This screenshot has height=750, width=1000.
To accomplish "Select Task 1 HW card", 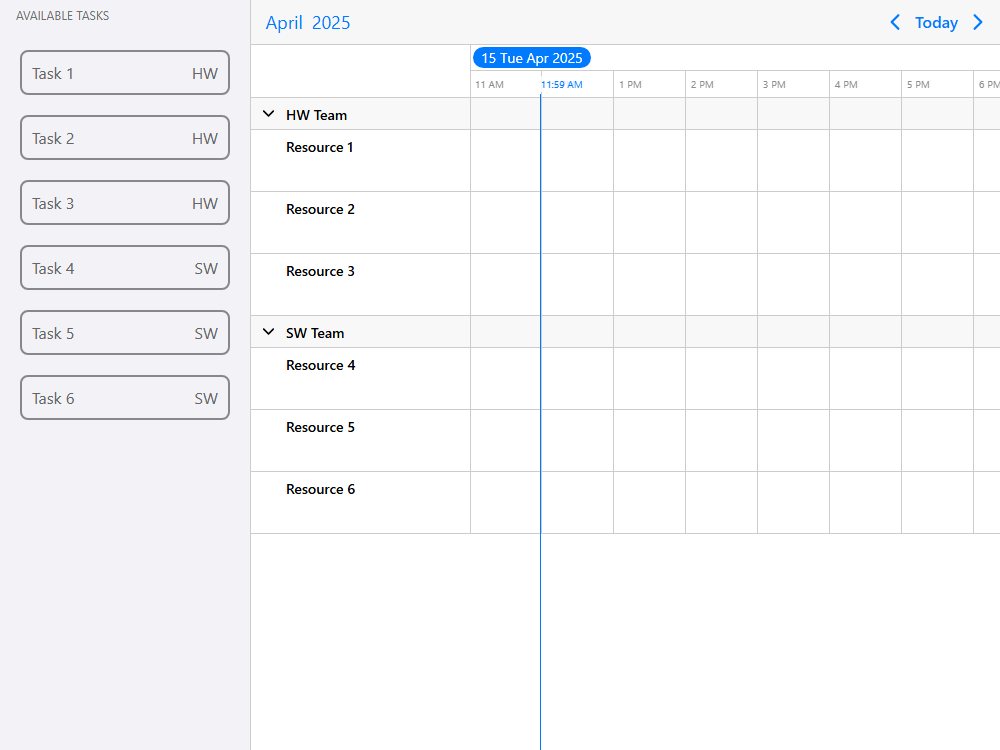I will click(125, 73).
